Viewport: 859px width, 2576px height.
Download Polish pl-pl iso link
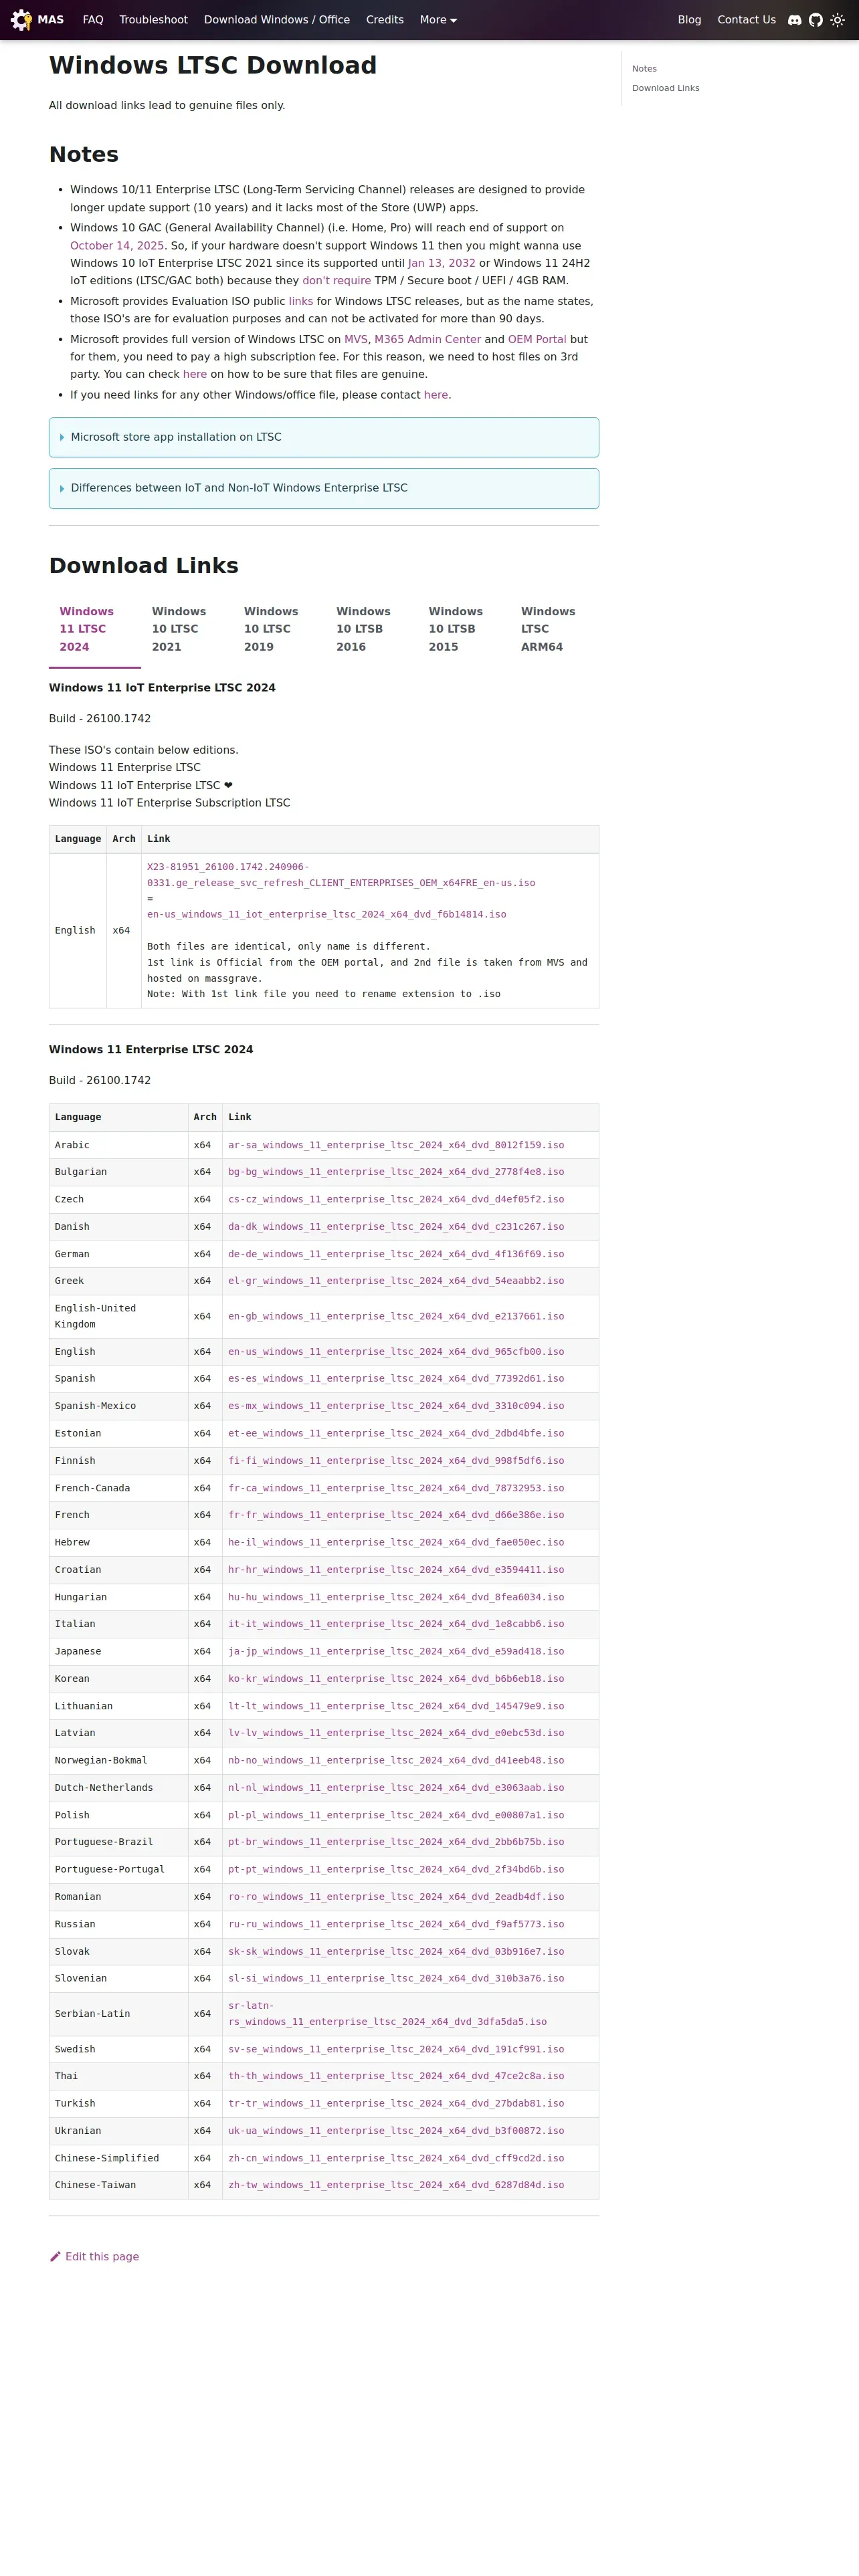[396, 1815]
